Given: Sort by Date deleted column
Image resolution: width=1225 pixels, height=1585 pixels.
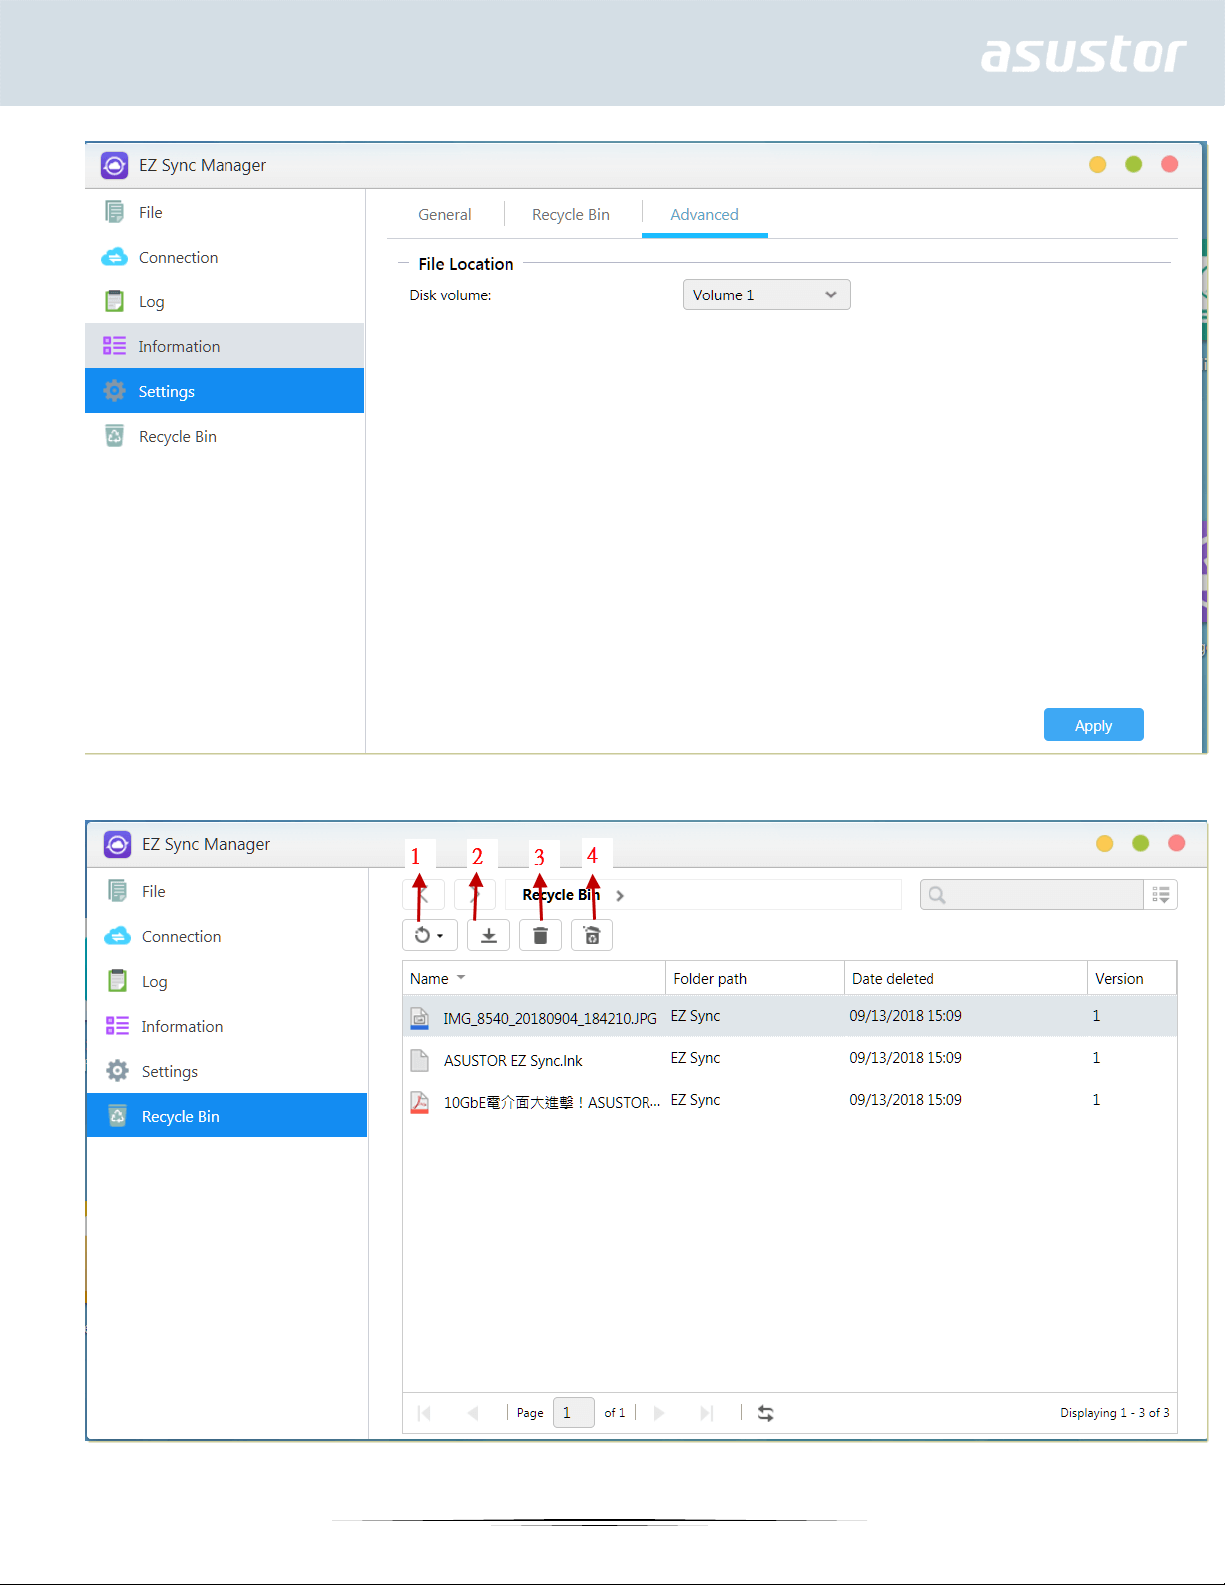Looking at the screenshot, I should [x=966, y=978].
